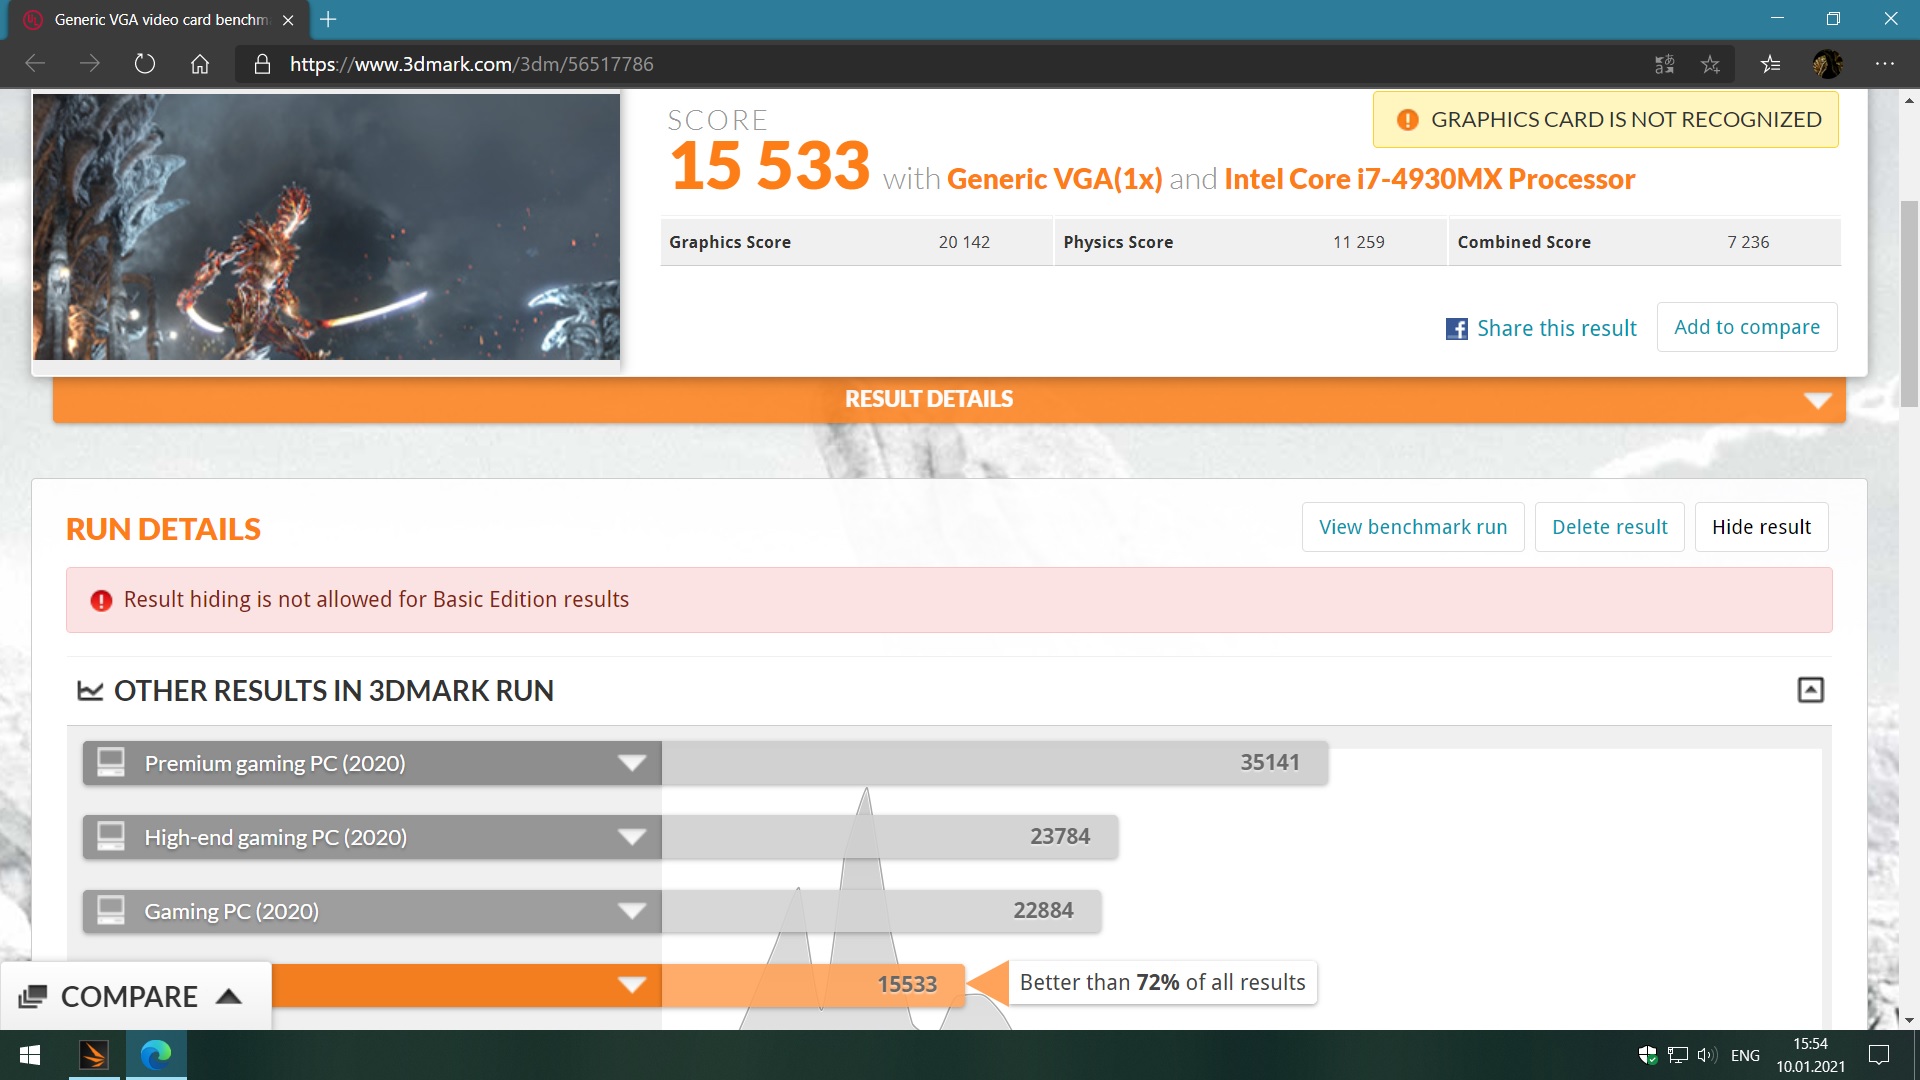Click the Facebook share icon
1920x1080 pixels.
pos(1457,329)
